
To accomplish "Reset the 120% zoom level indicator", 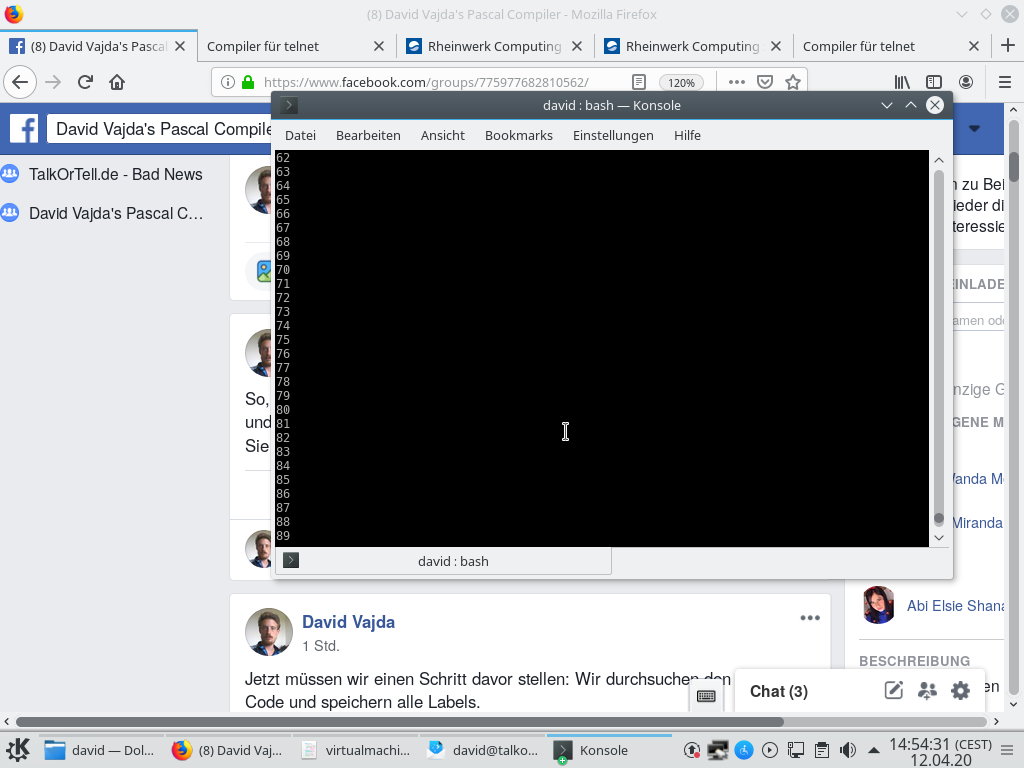I will tap(681, 82).
